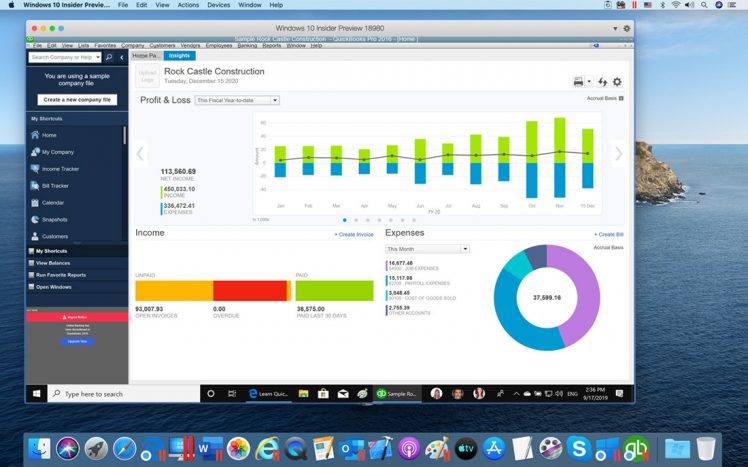
Task: Open the Reports menu
Action: (x=272, y=45)
